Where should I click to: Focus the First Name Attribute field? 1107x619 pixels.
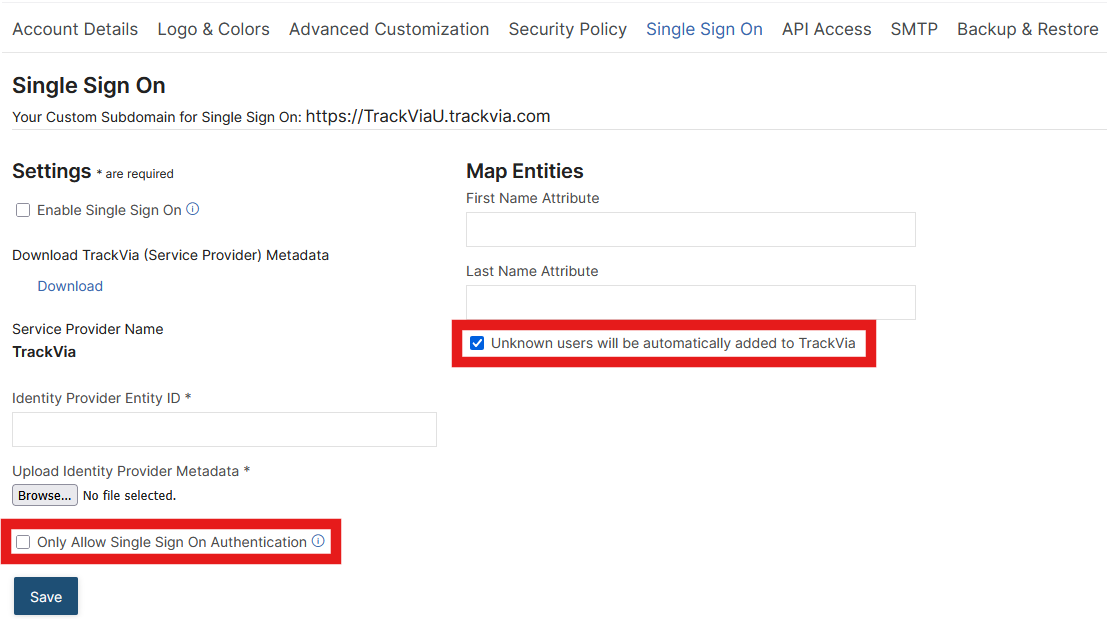click(690, 229)
